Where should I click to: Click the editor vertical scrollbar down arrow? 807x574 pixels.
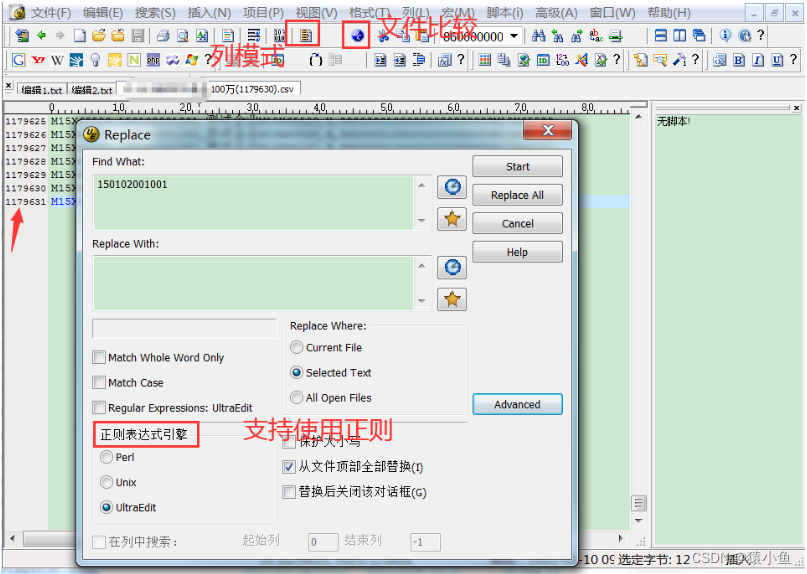tap(639, 521)
